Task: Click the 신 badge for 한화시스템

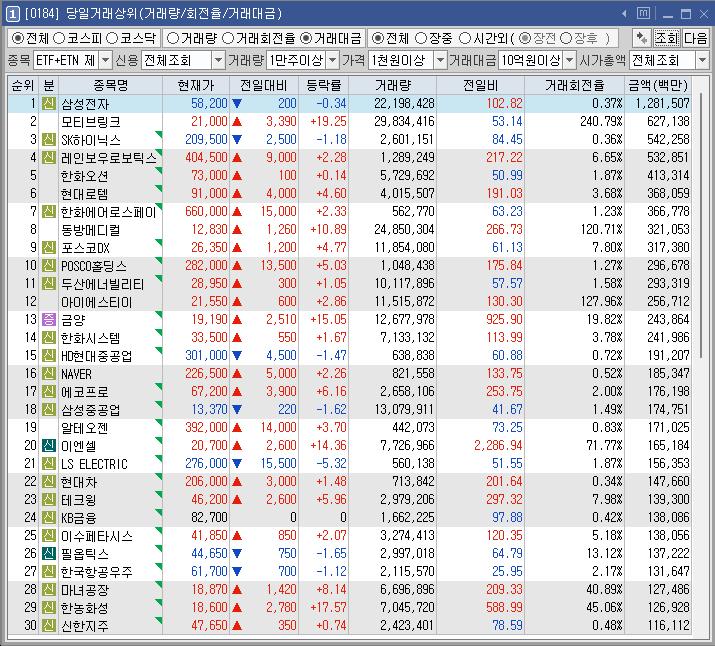Action: (49, 337)
